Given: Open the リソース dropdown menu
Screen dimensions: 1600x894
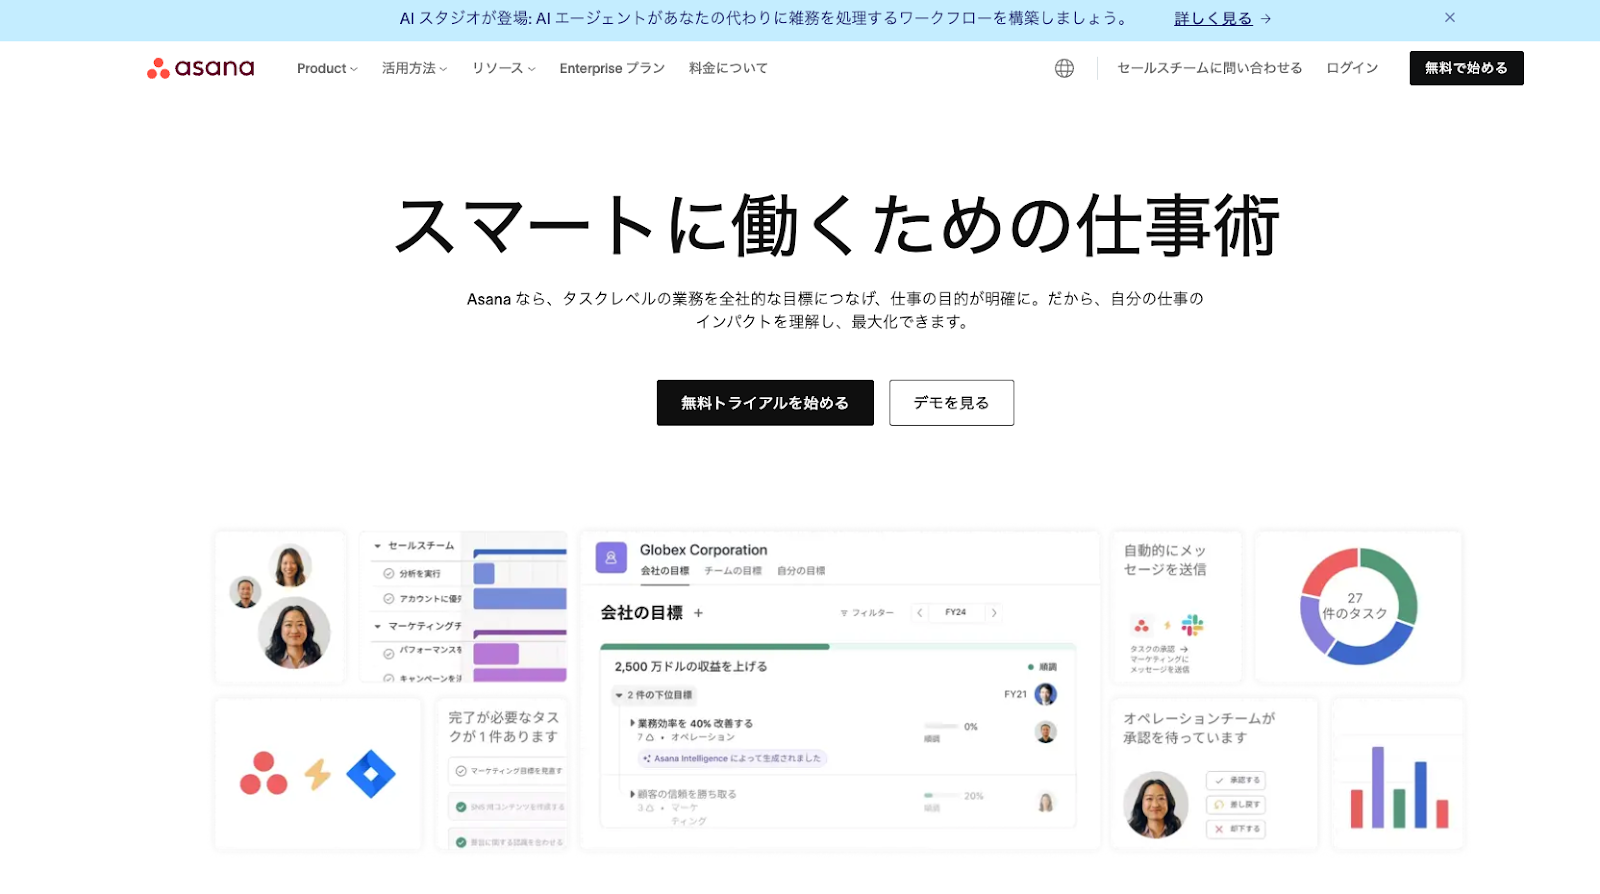Looking at the screenshot, I should coord(504,68).
